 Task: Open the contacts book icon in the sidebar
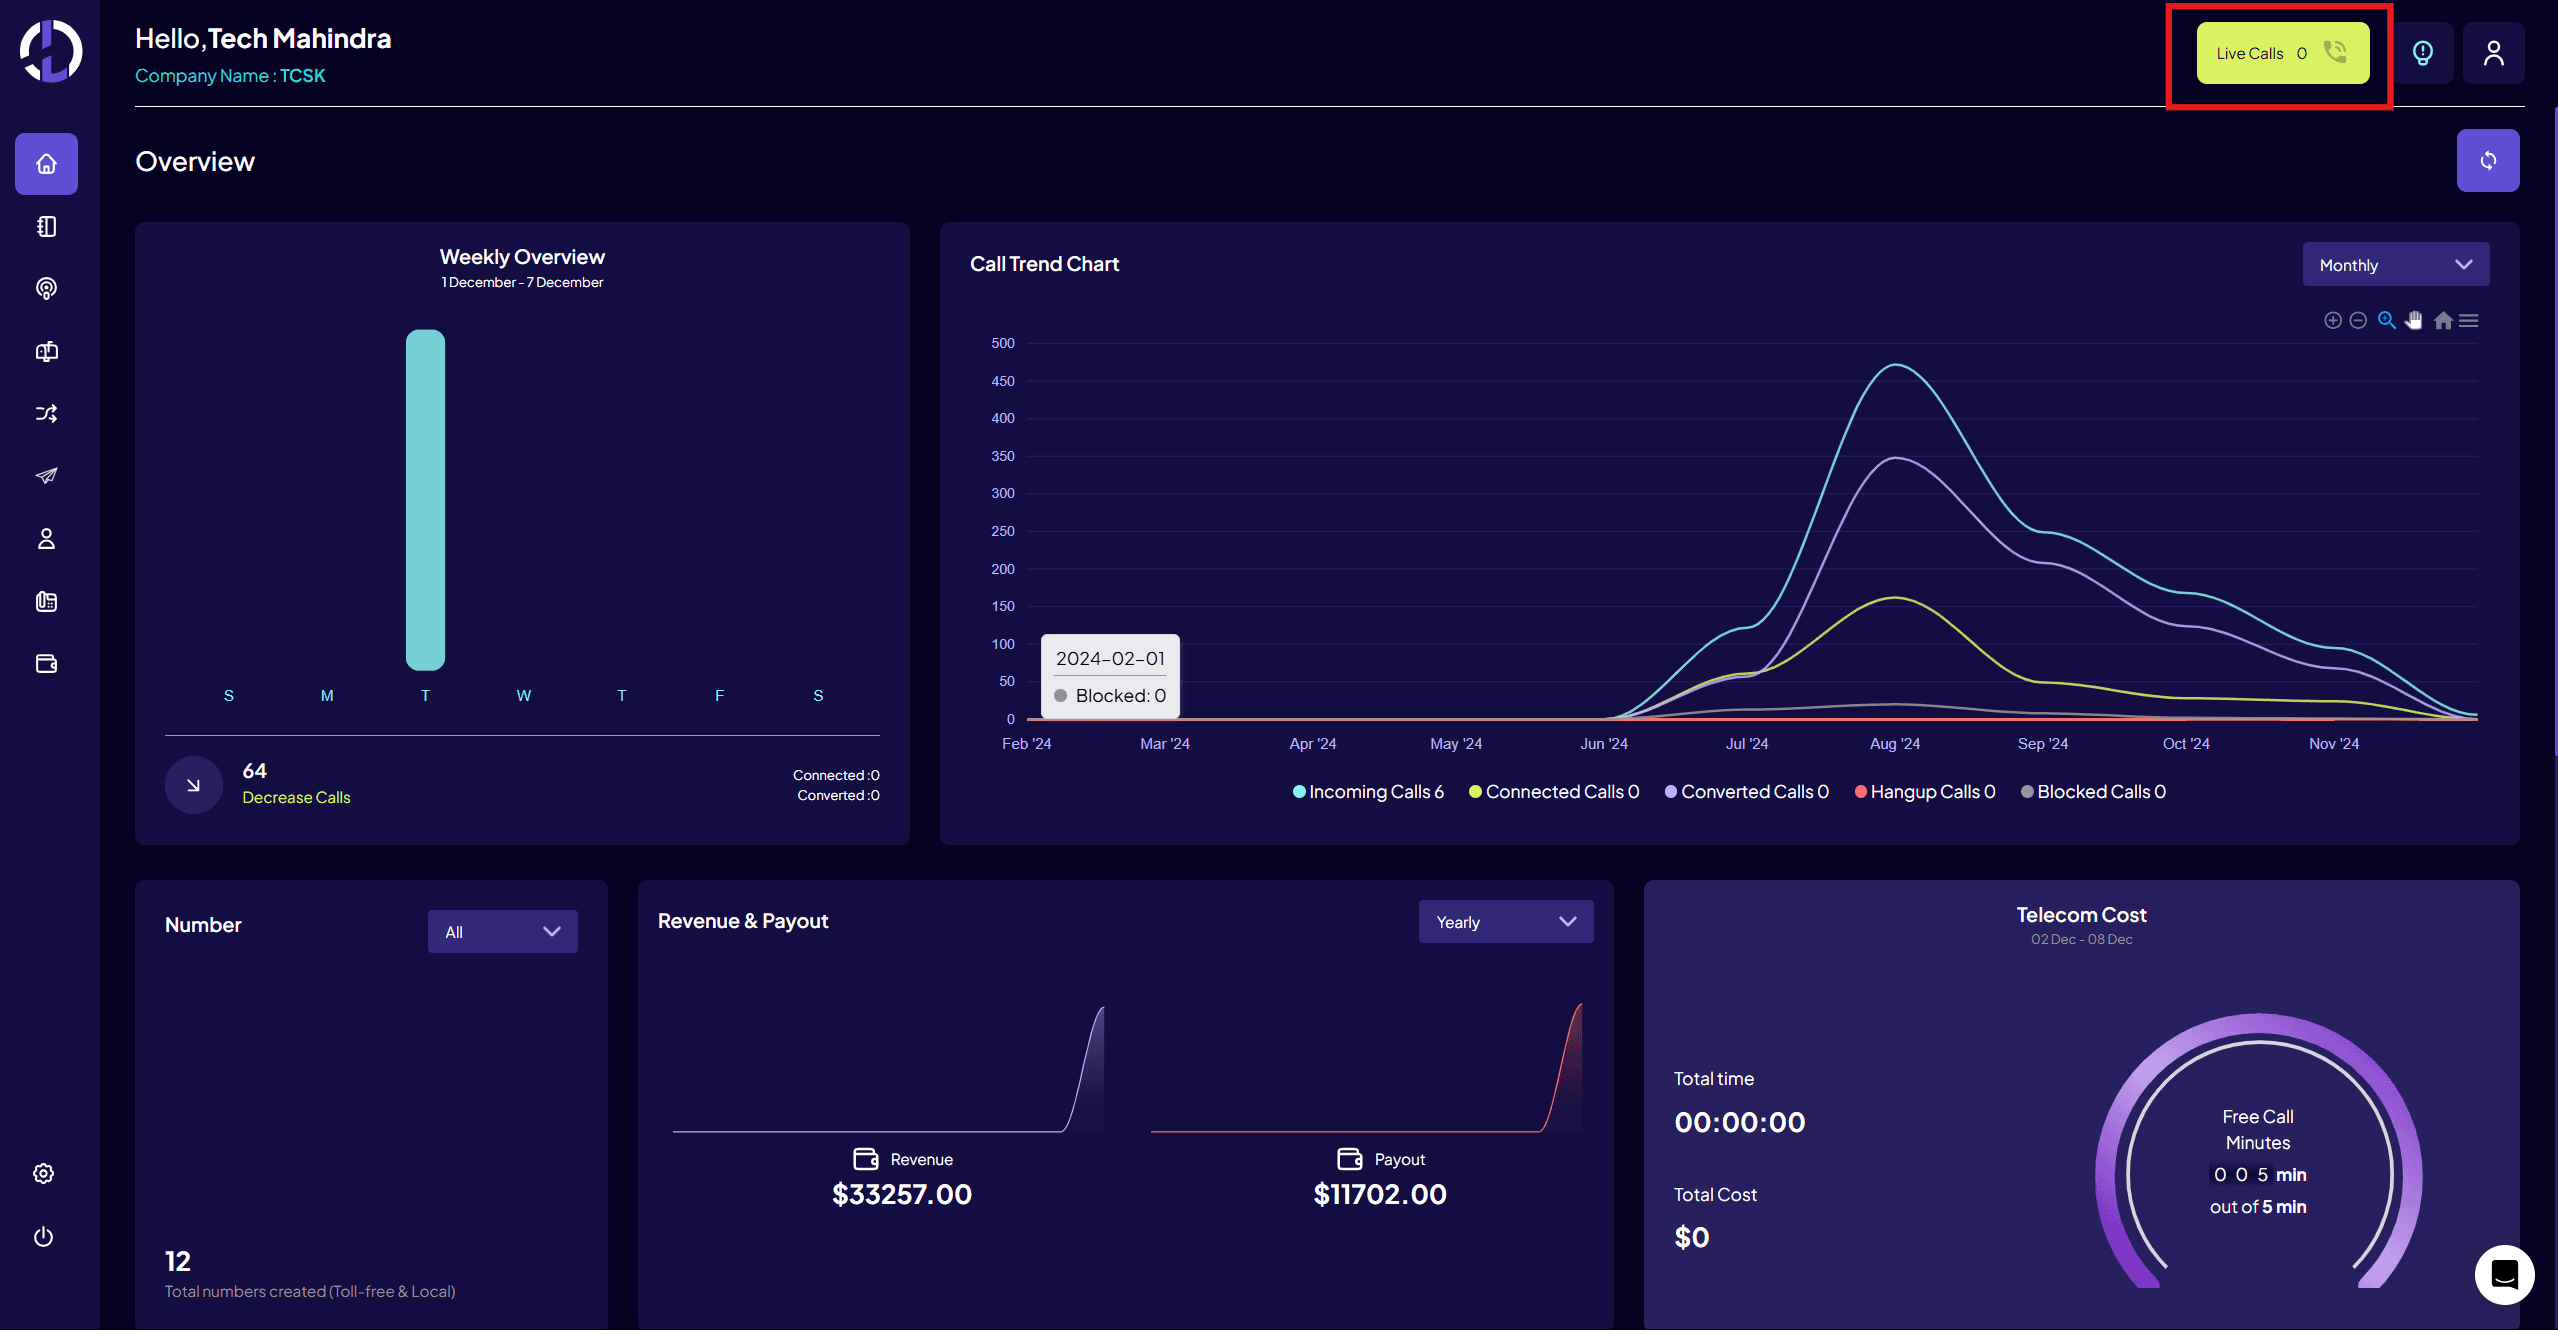pos(46,227)
